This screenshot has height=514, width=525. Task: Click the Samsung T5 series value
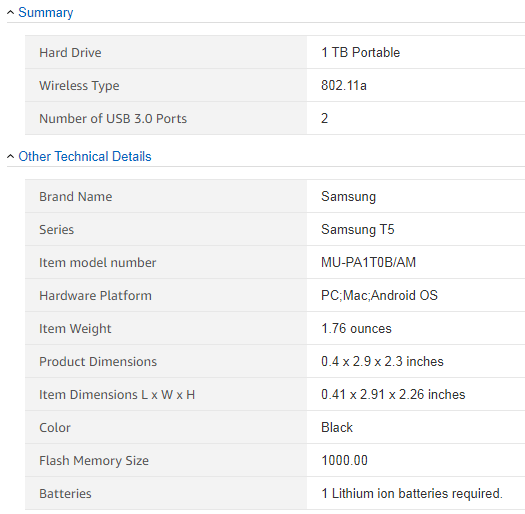coord(358,229)
